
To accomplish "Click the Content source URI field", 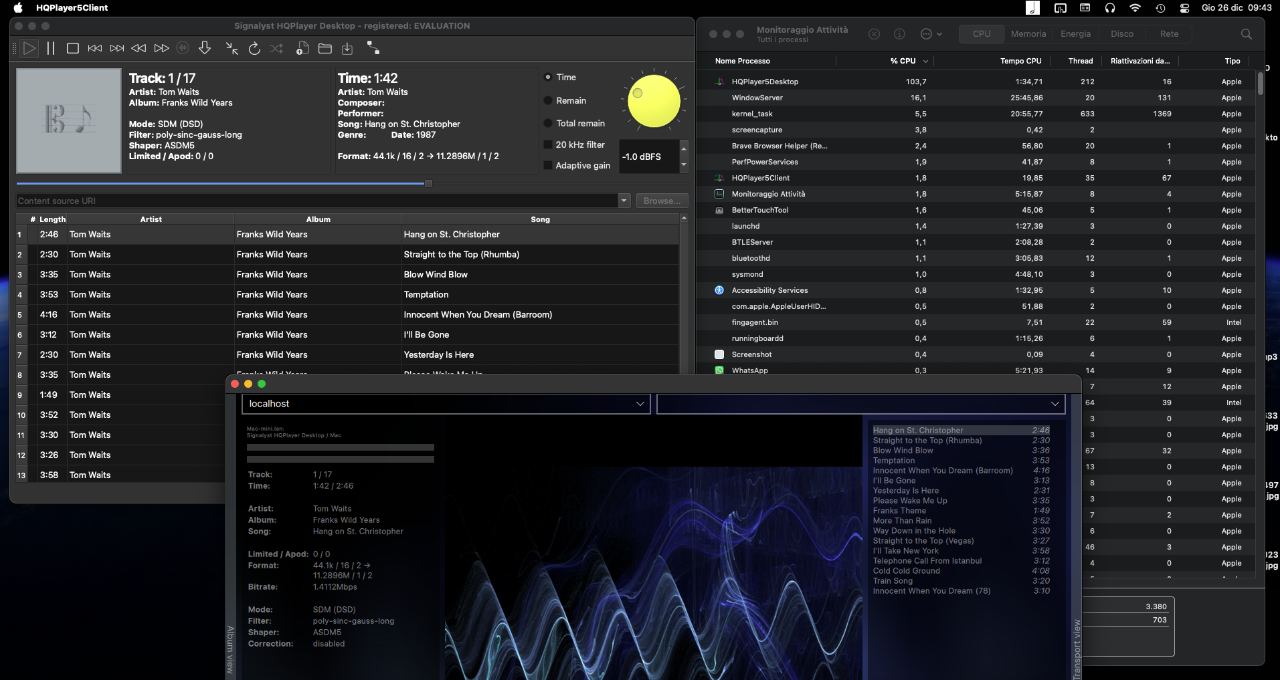I will click(x=316, y=201).
